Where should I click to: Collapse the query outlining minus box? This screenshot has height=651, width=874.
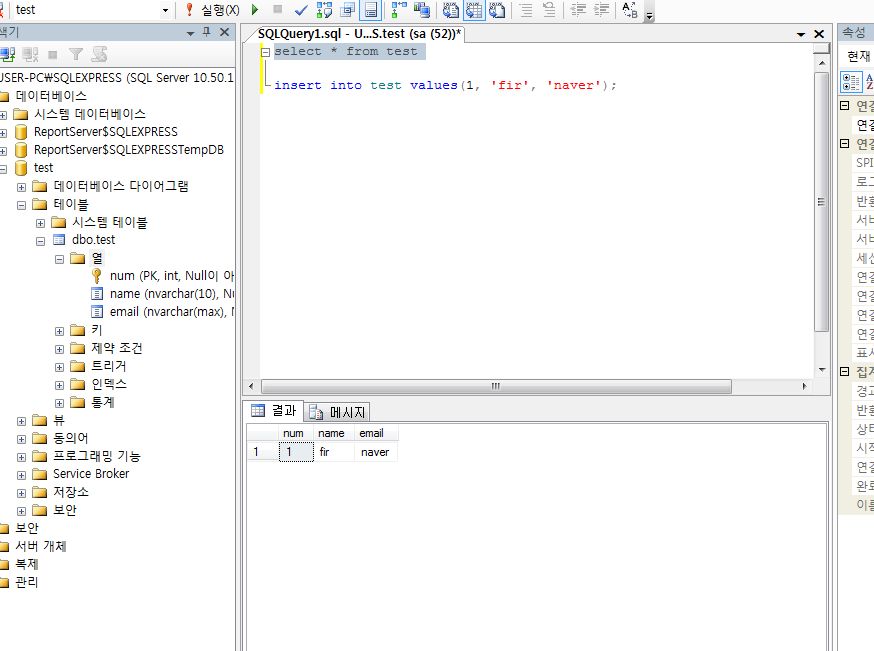(265, 52)
